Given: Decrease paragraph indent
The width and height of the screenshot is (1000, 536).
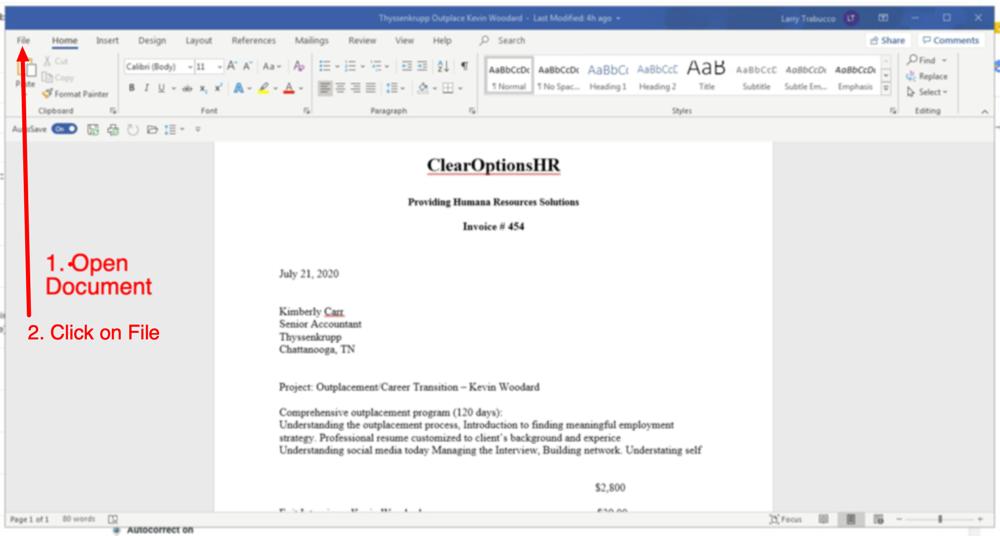Looking at the screenshot, I should (406, 66).
